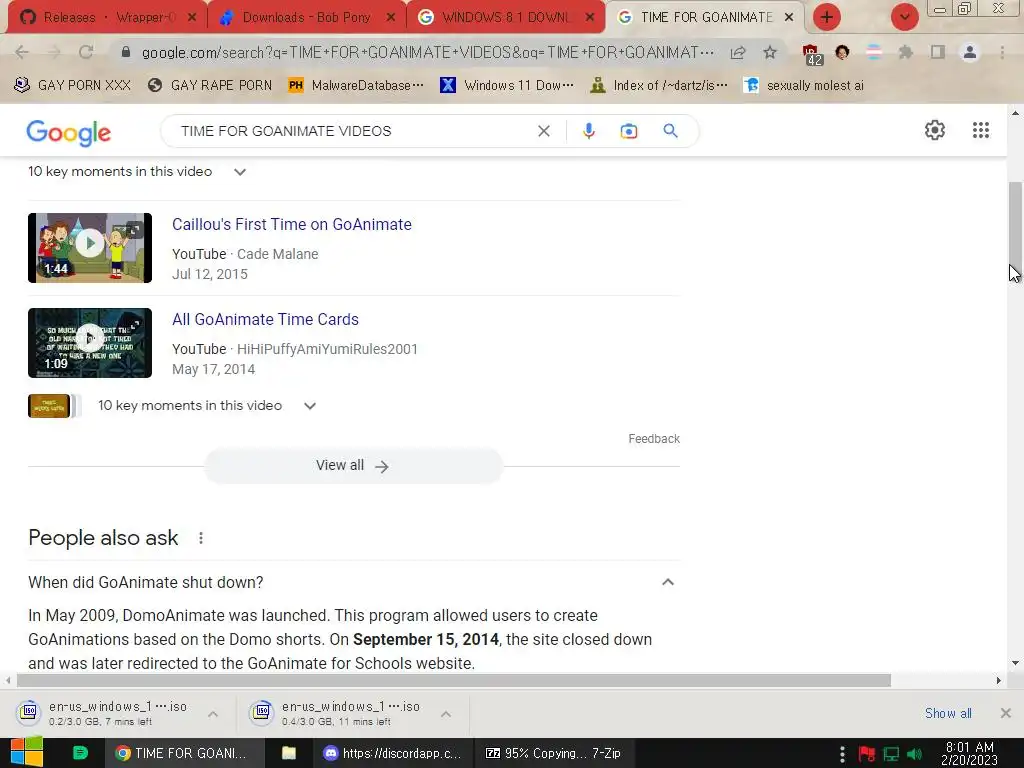This screenshot has height=768, width=1024.
Task: Switch to the Downloads - Bob Pony tab
Action: tap(306, 17)
